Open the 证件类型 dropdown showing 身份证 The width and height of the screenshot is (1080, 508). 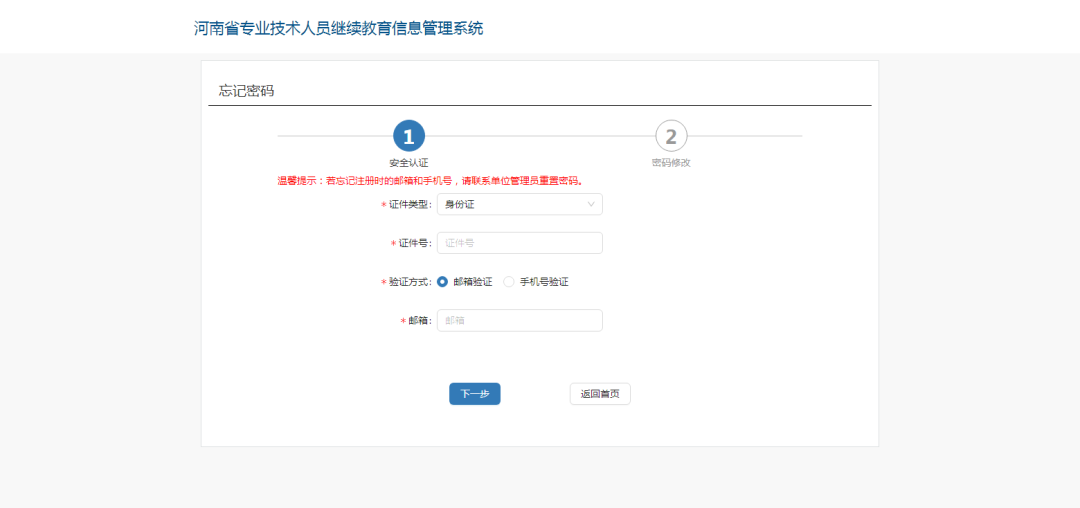point(510,204)
